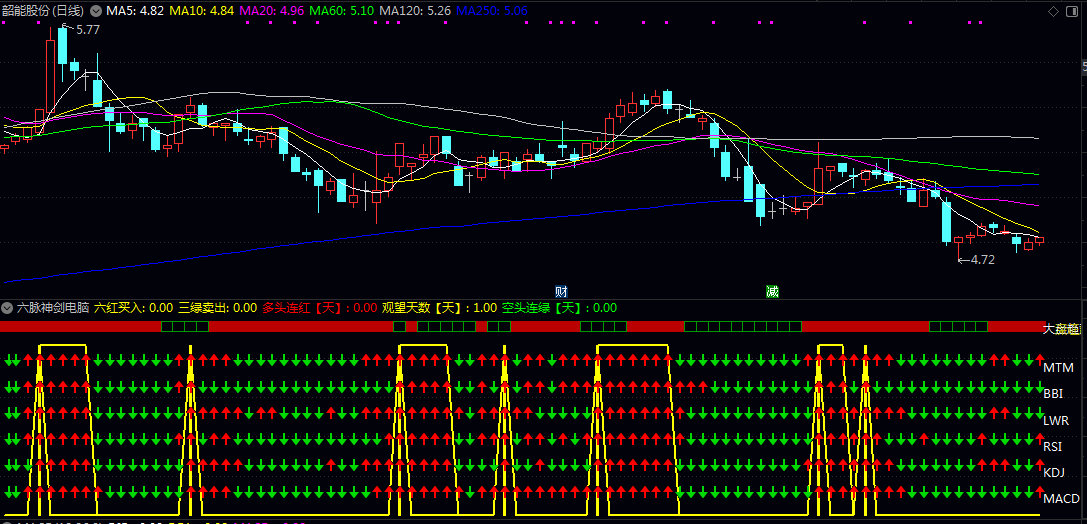Click the 多头连红【天】: 0.00 value

pyautogui.click(x=320, y=308)
